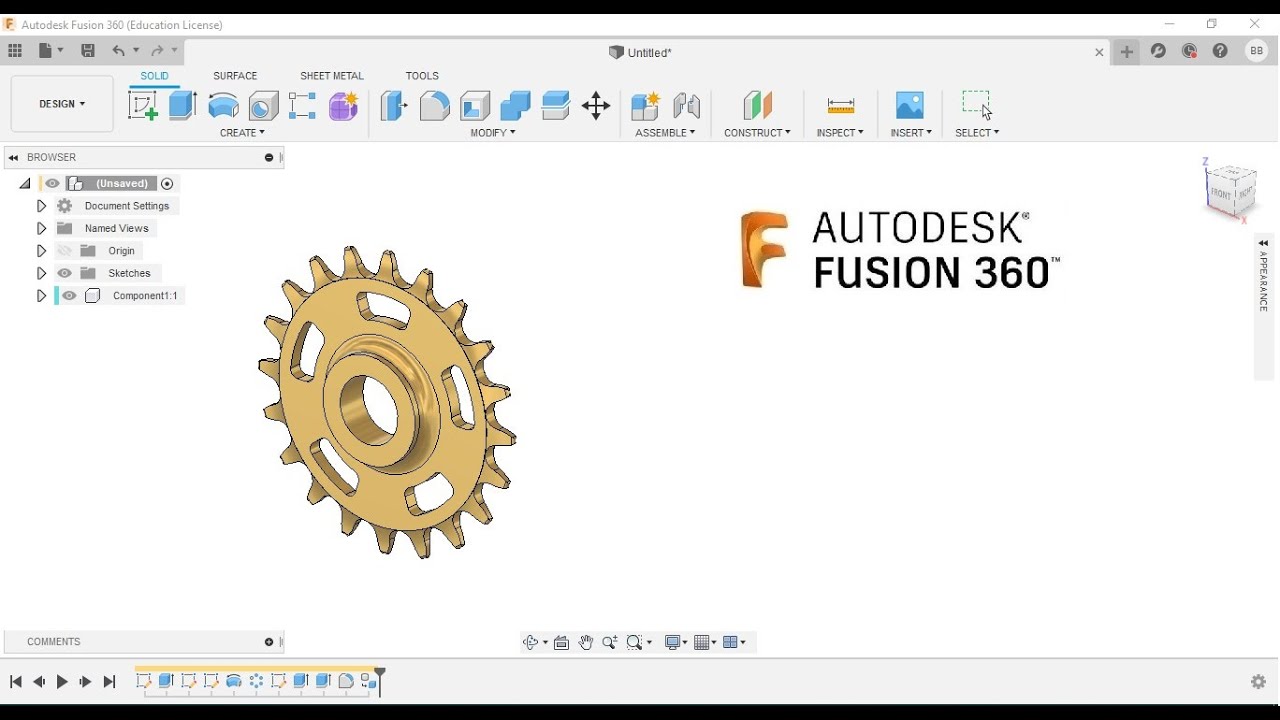Image resolution: width=1280 pixels, height=720 pixels.
Task: Select the Press Pull tool
Action: [394, 105]
